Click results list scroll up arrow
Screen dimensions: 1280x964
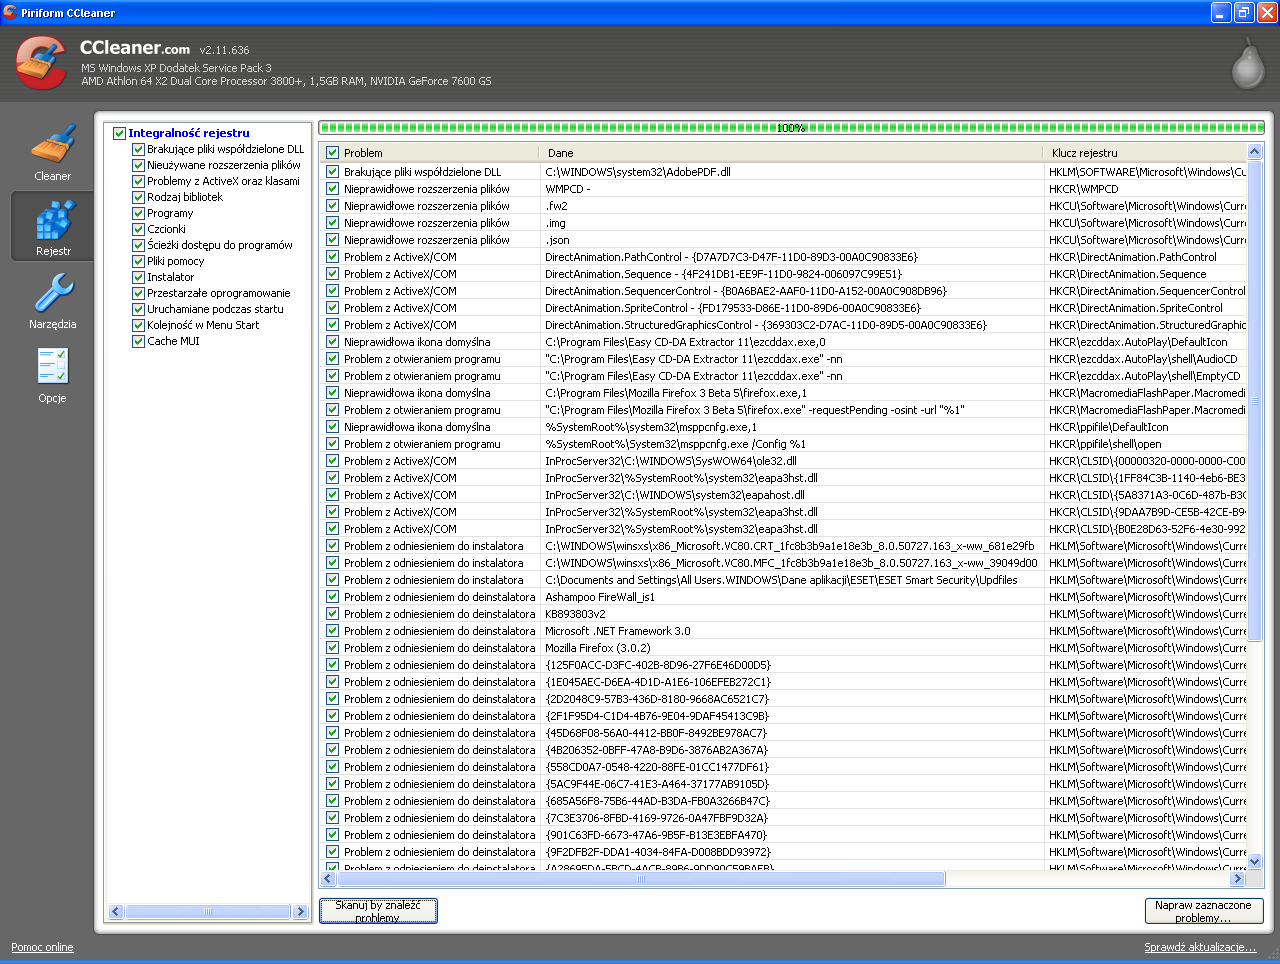(x=1255, y=152)
